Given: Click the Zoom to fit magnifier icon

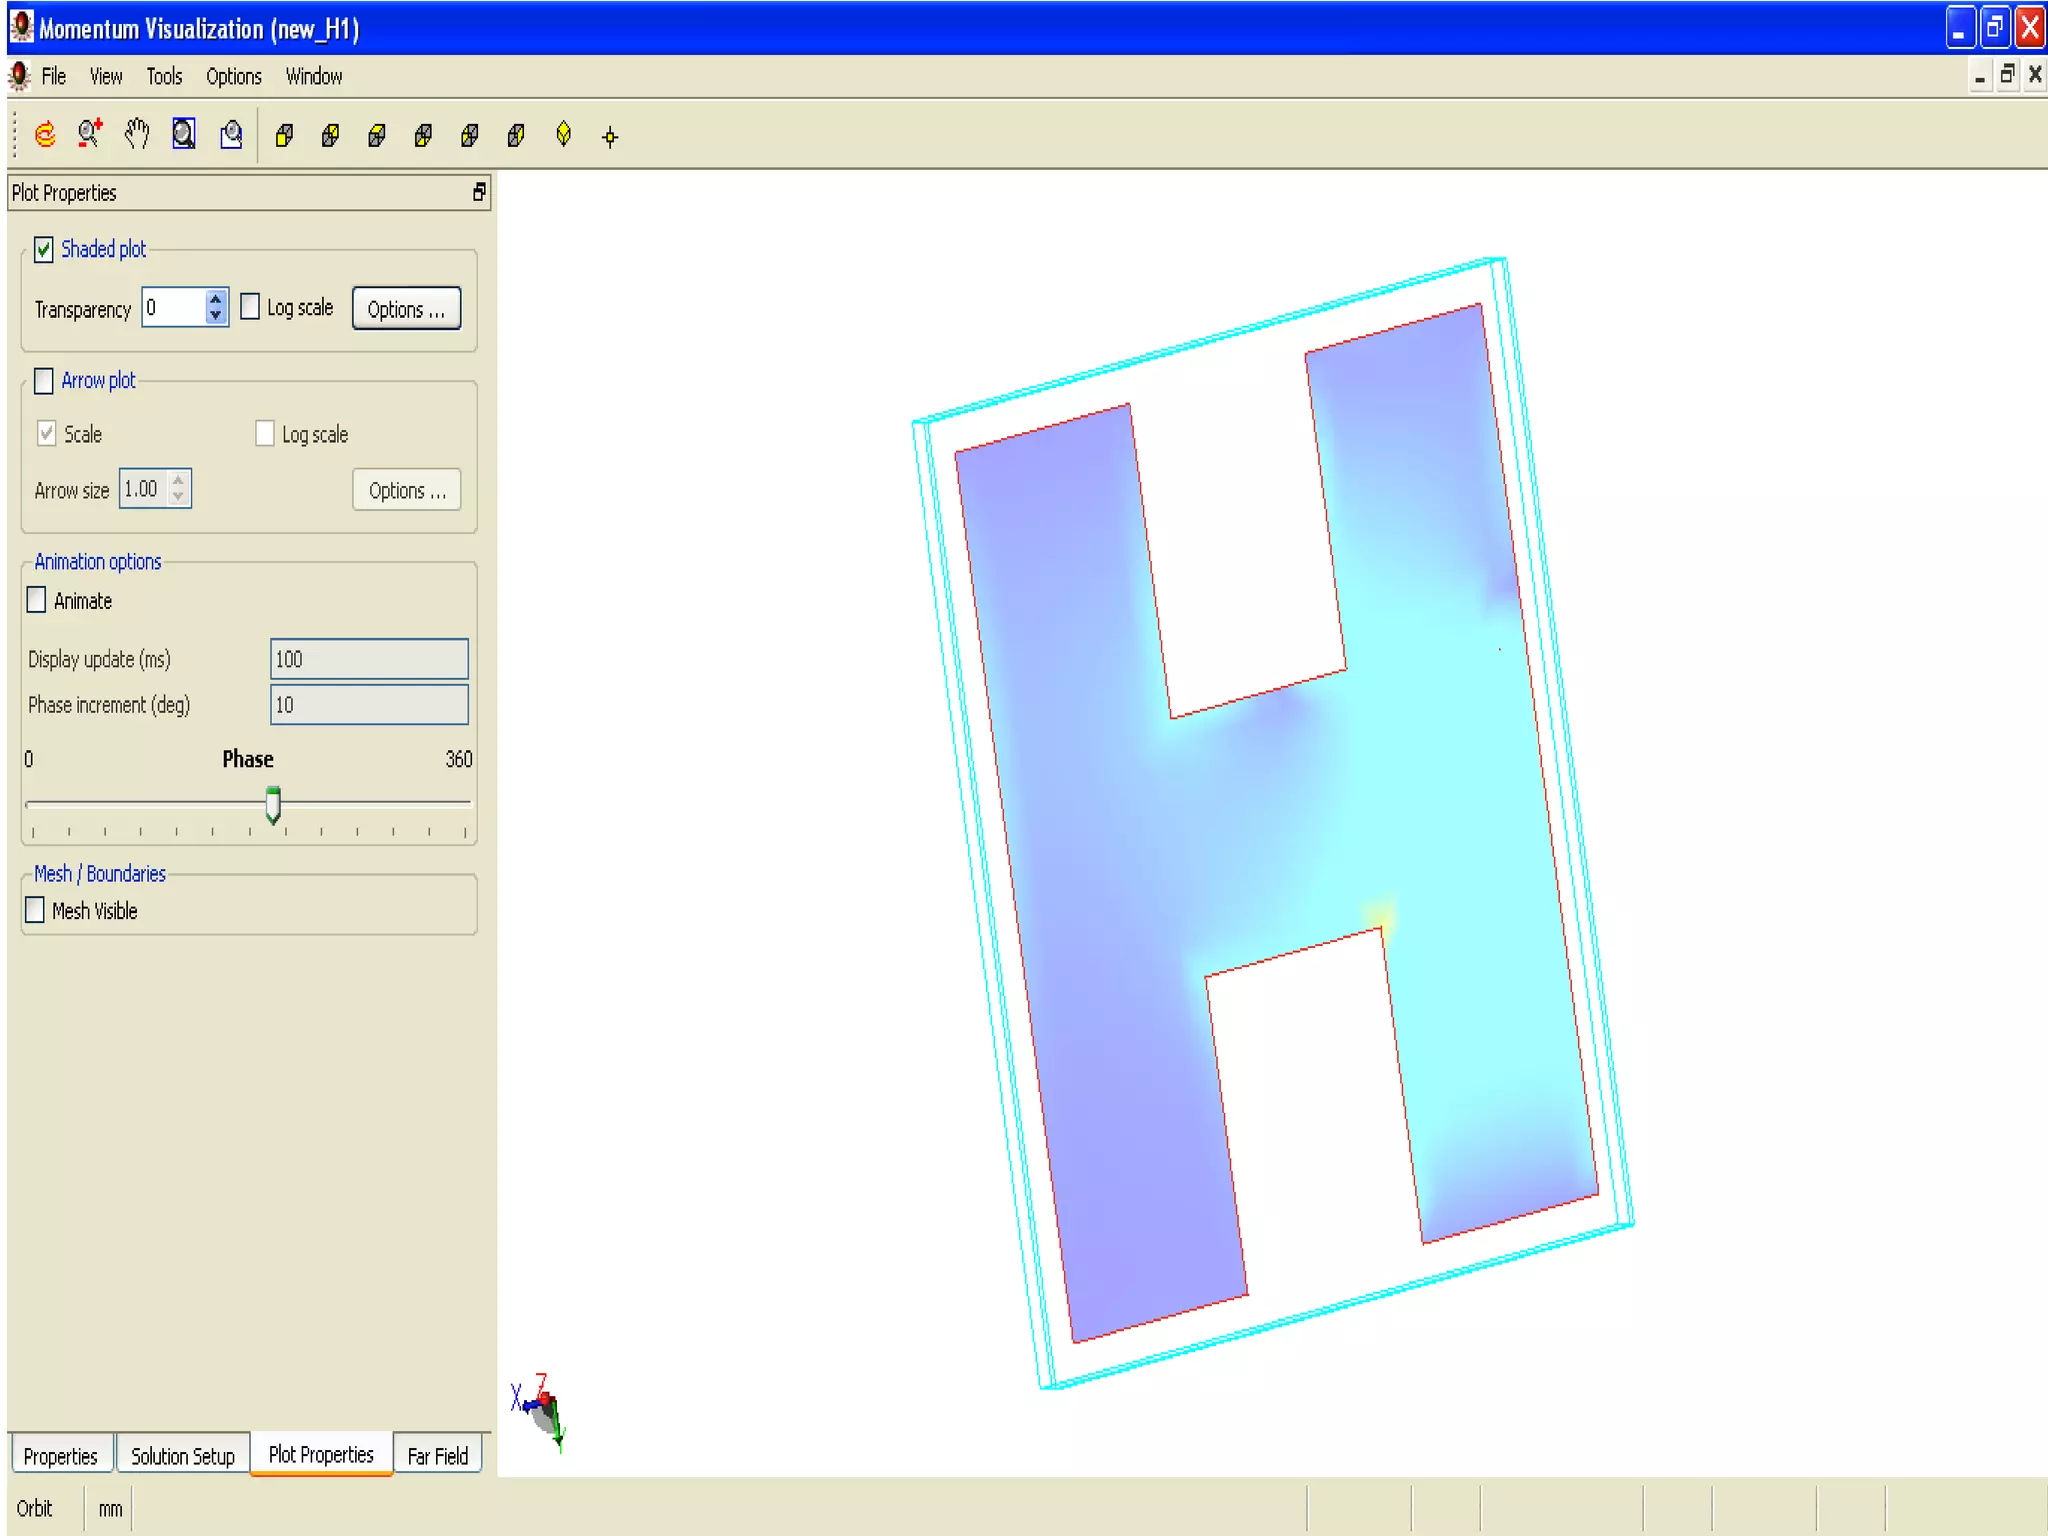Looking at the screenshot, I should tap(184, 134).
